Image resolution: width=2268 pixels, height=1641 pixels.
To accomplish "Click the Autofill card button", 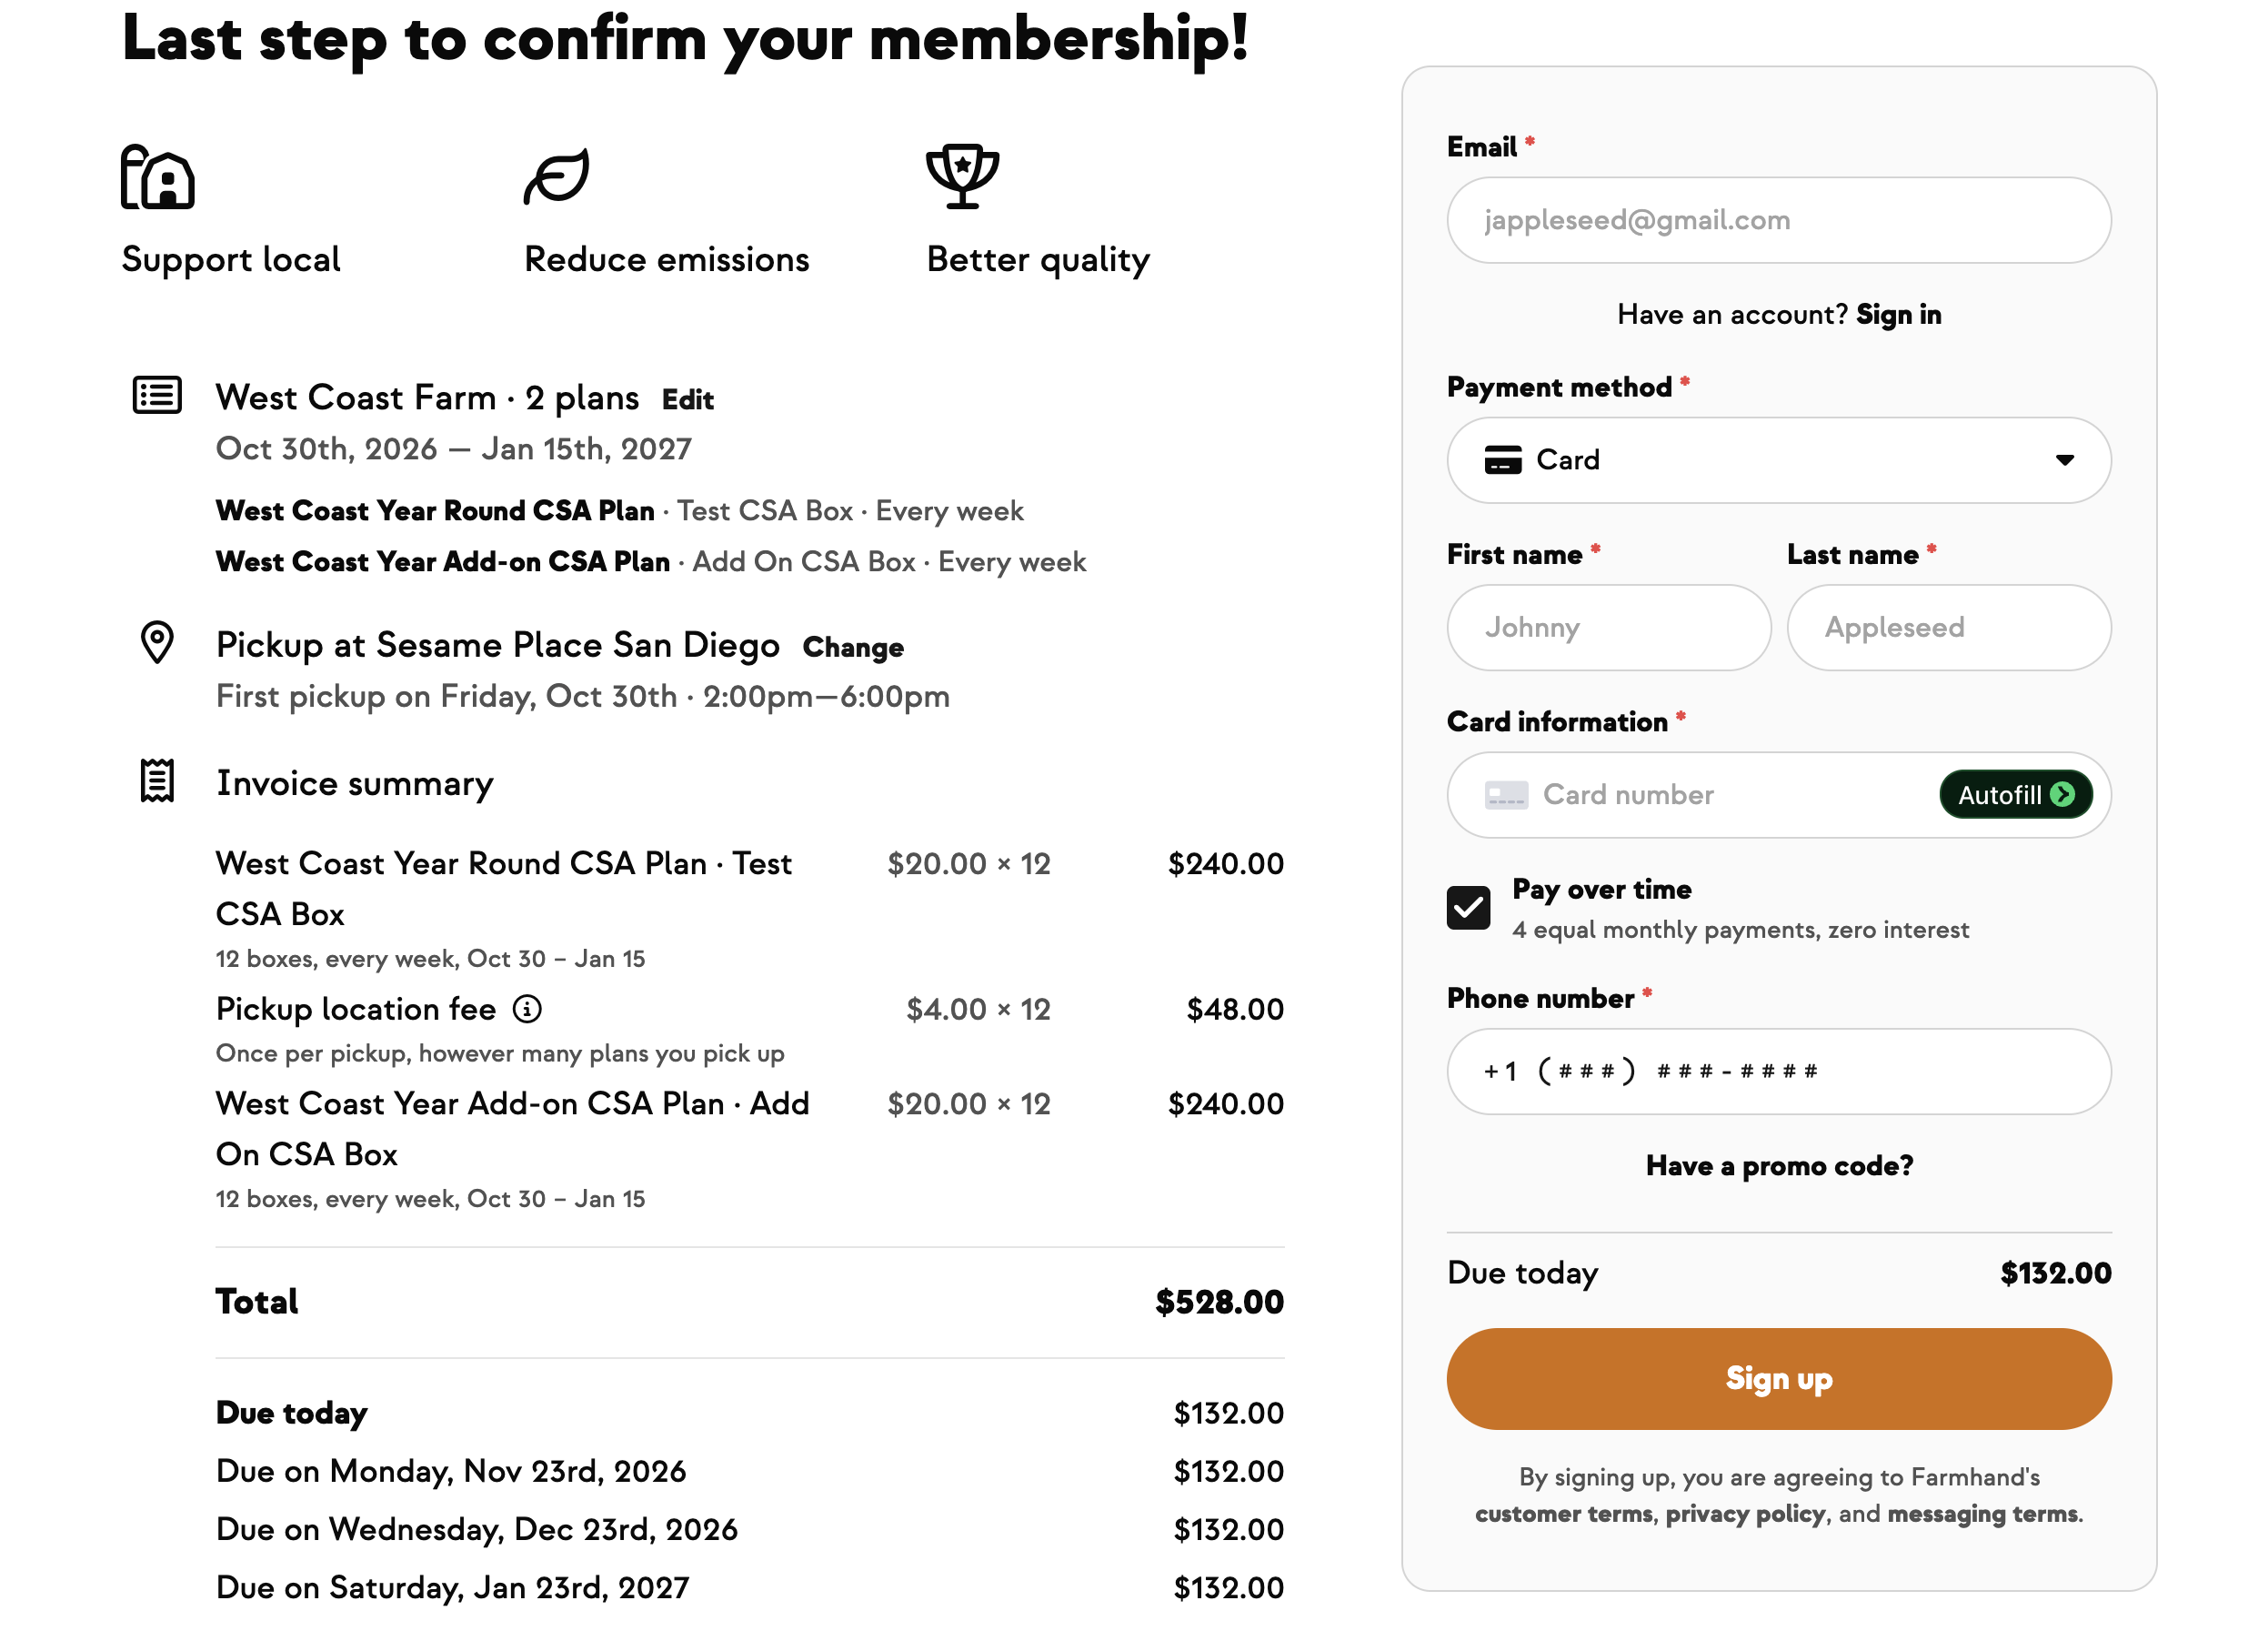I will pos(2016,795).
